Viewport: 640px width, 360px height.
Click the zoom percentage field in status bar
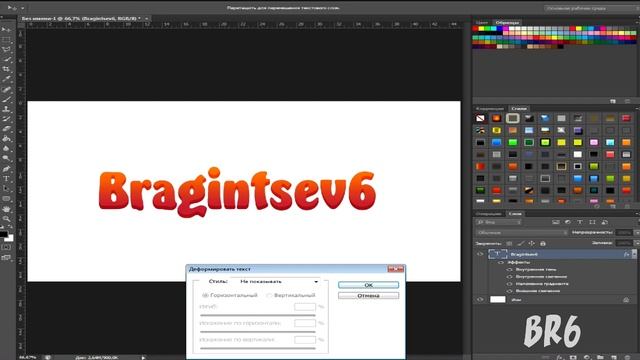click(x=28, y=358)
